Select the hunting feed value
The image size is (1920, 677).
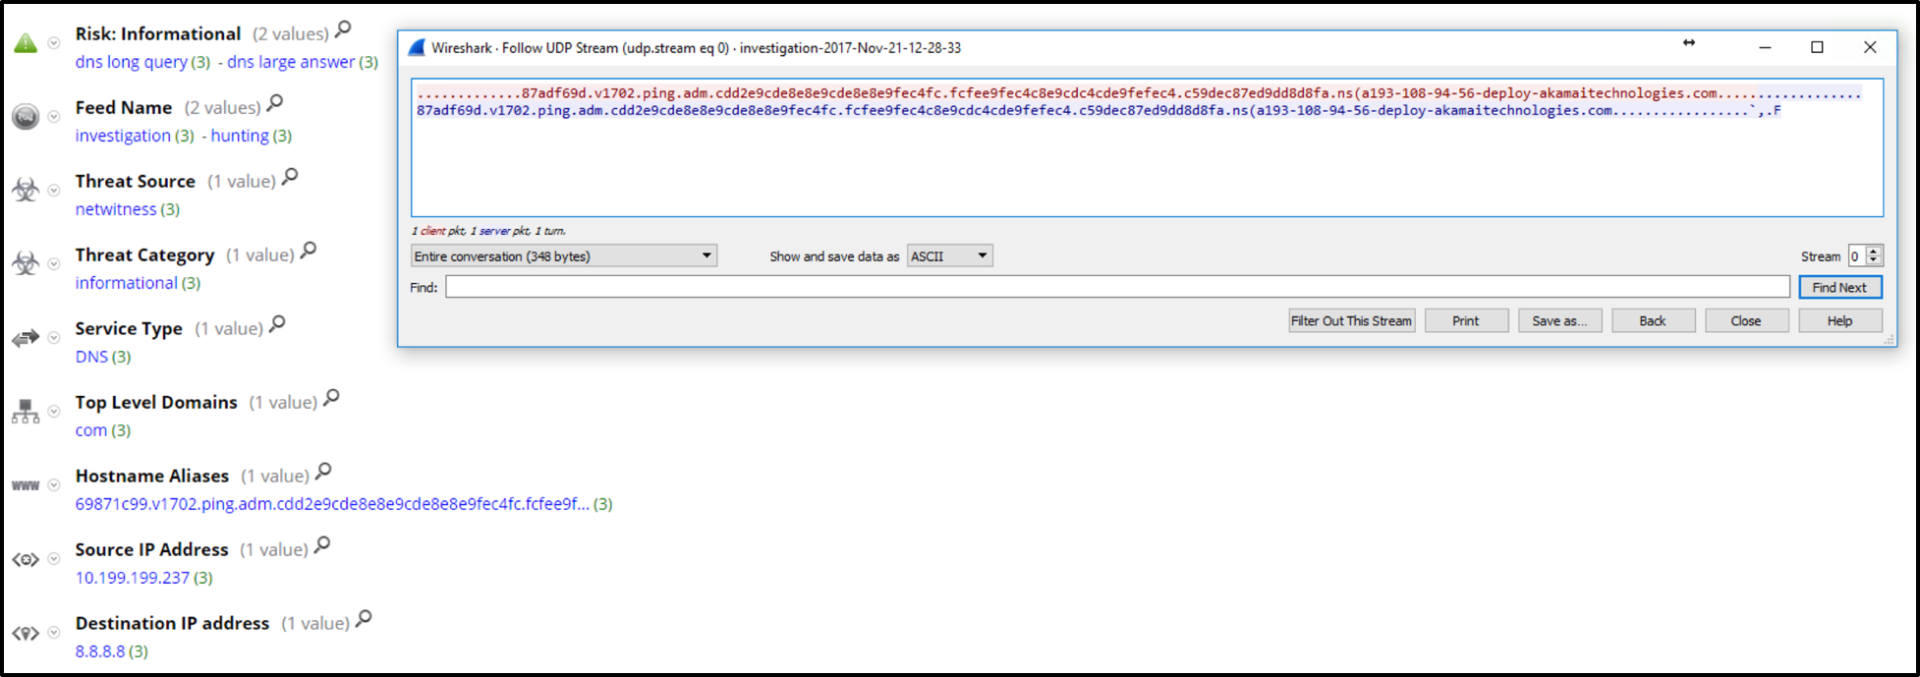[239, 135]
